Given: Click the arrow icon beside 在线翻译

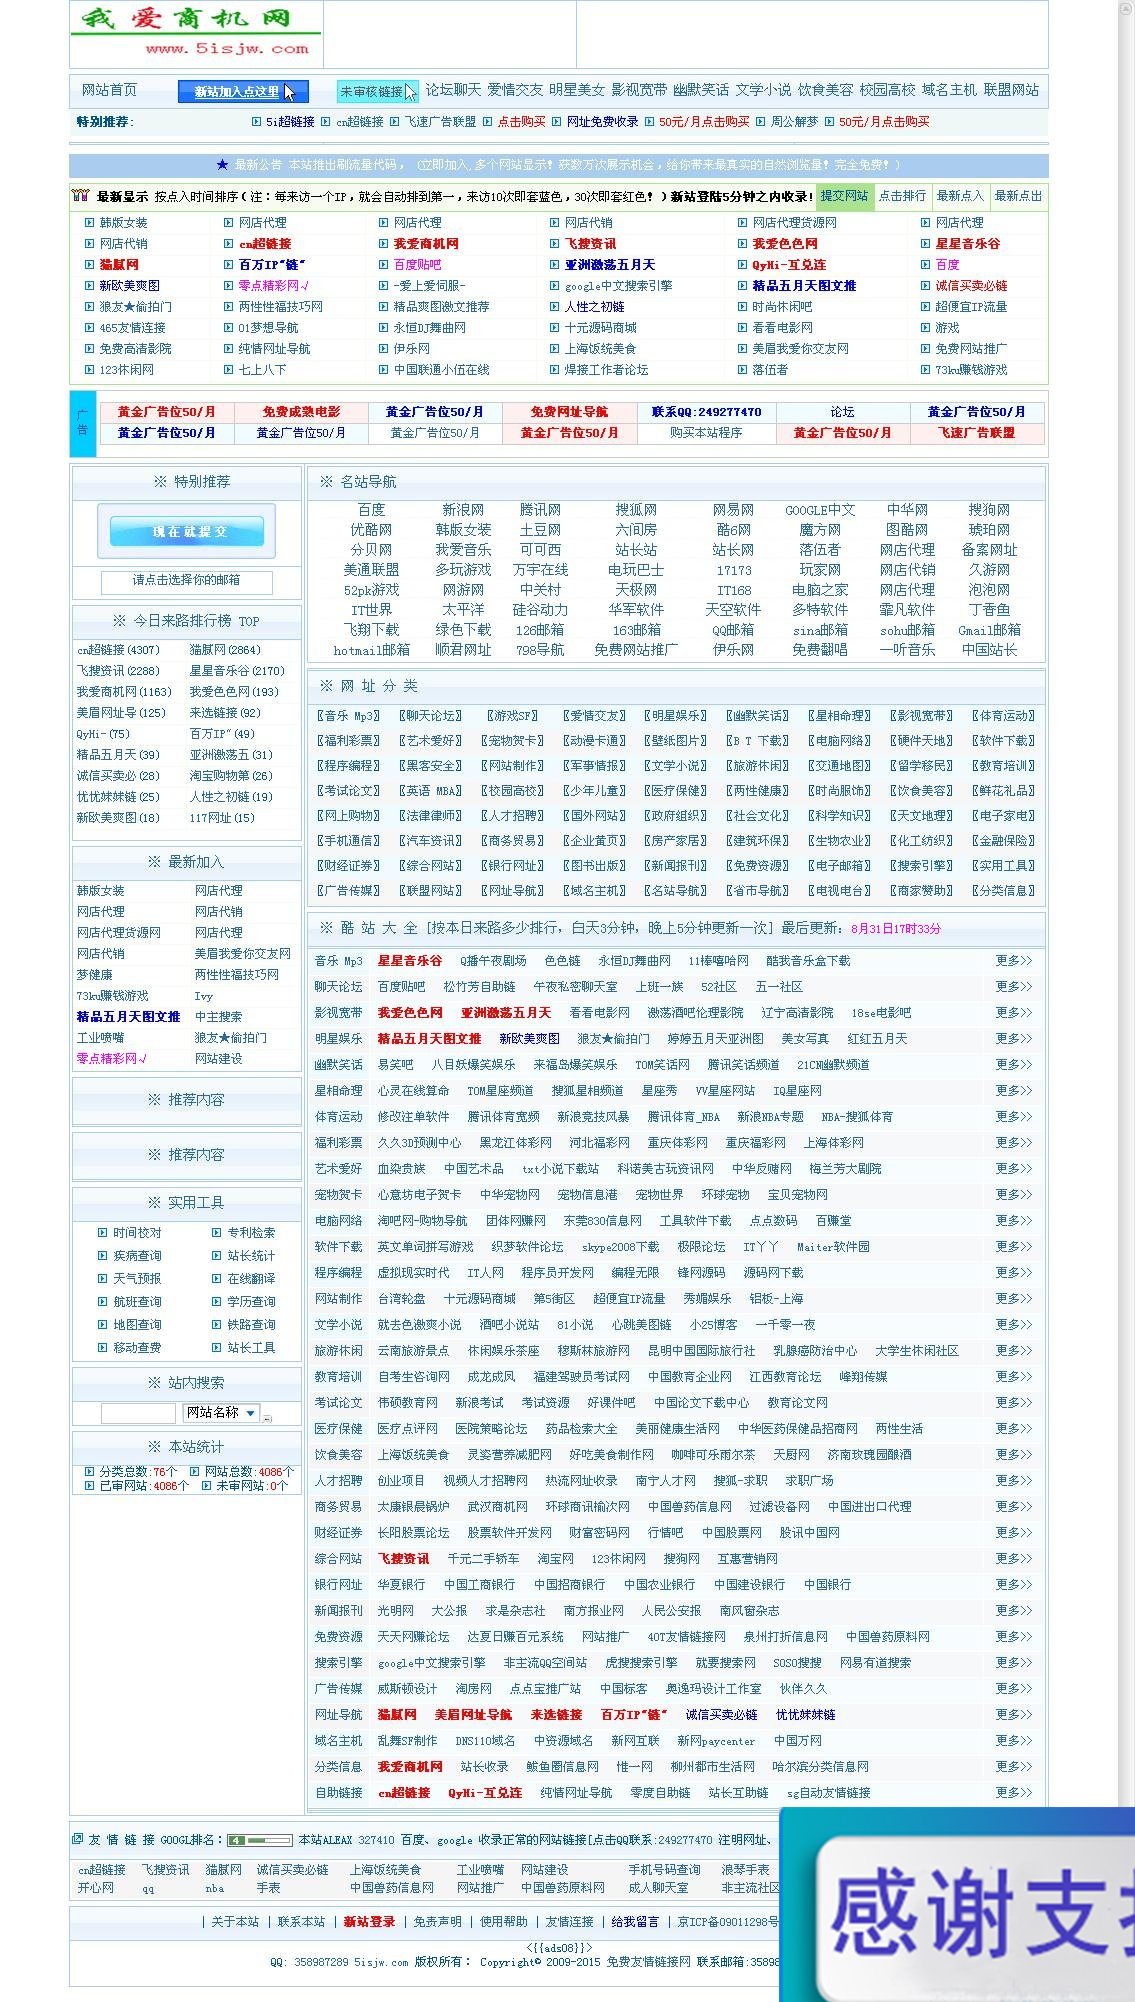Looking at the screenshot, I should click(x=217, y=1279).
